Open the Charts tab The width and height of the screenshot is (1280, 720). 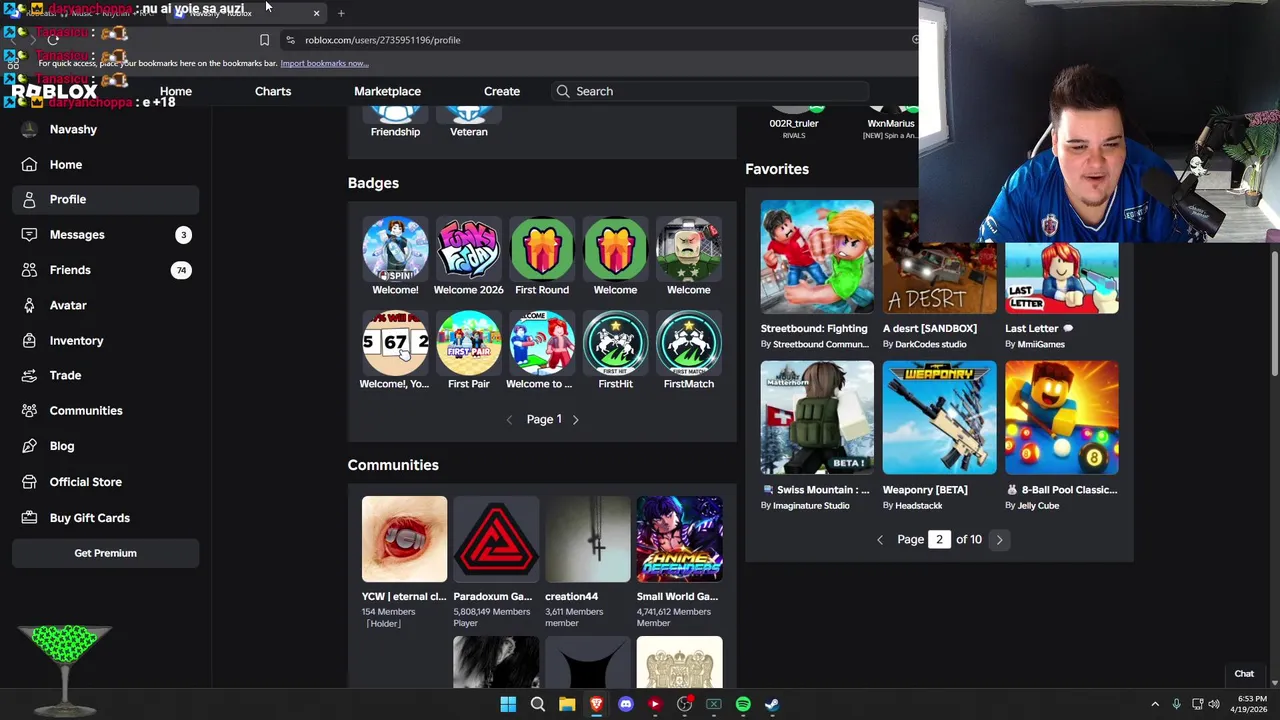[x=273, y=91]
